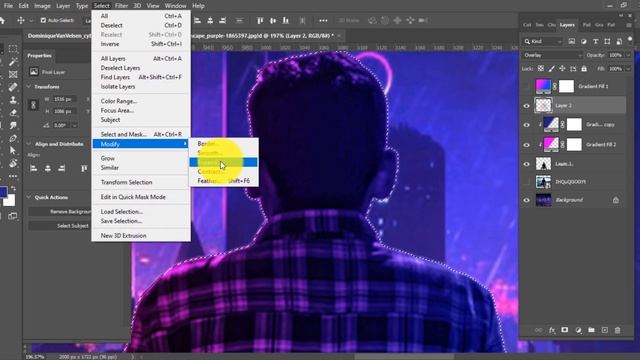The height and width of the screenshot is (360, 640).
Task: Click the Home icon in the options bar
Action: point(2,20)
